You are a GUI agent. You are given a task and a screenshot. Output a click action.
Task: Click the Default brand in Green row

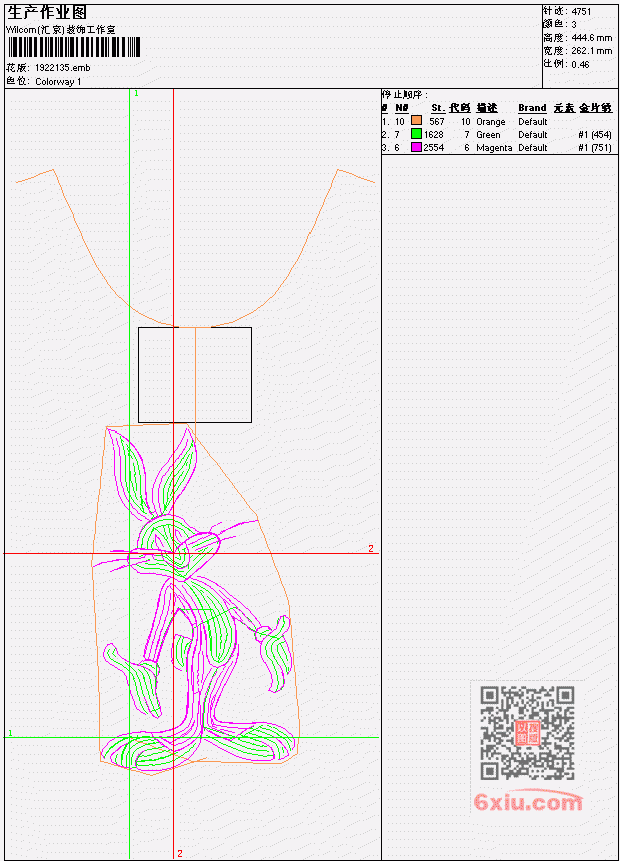(x=533, y=135)
